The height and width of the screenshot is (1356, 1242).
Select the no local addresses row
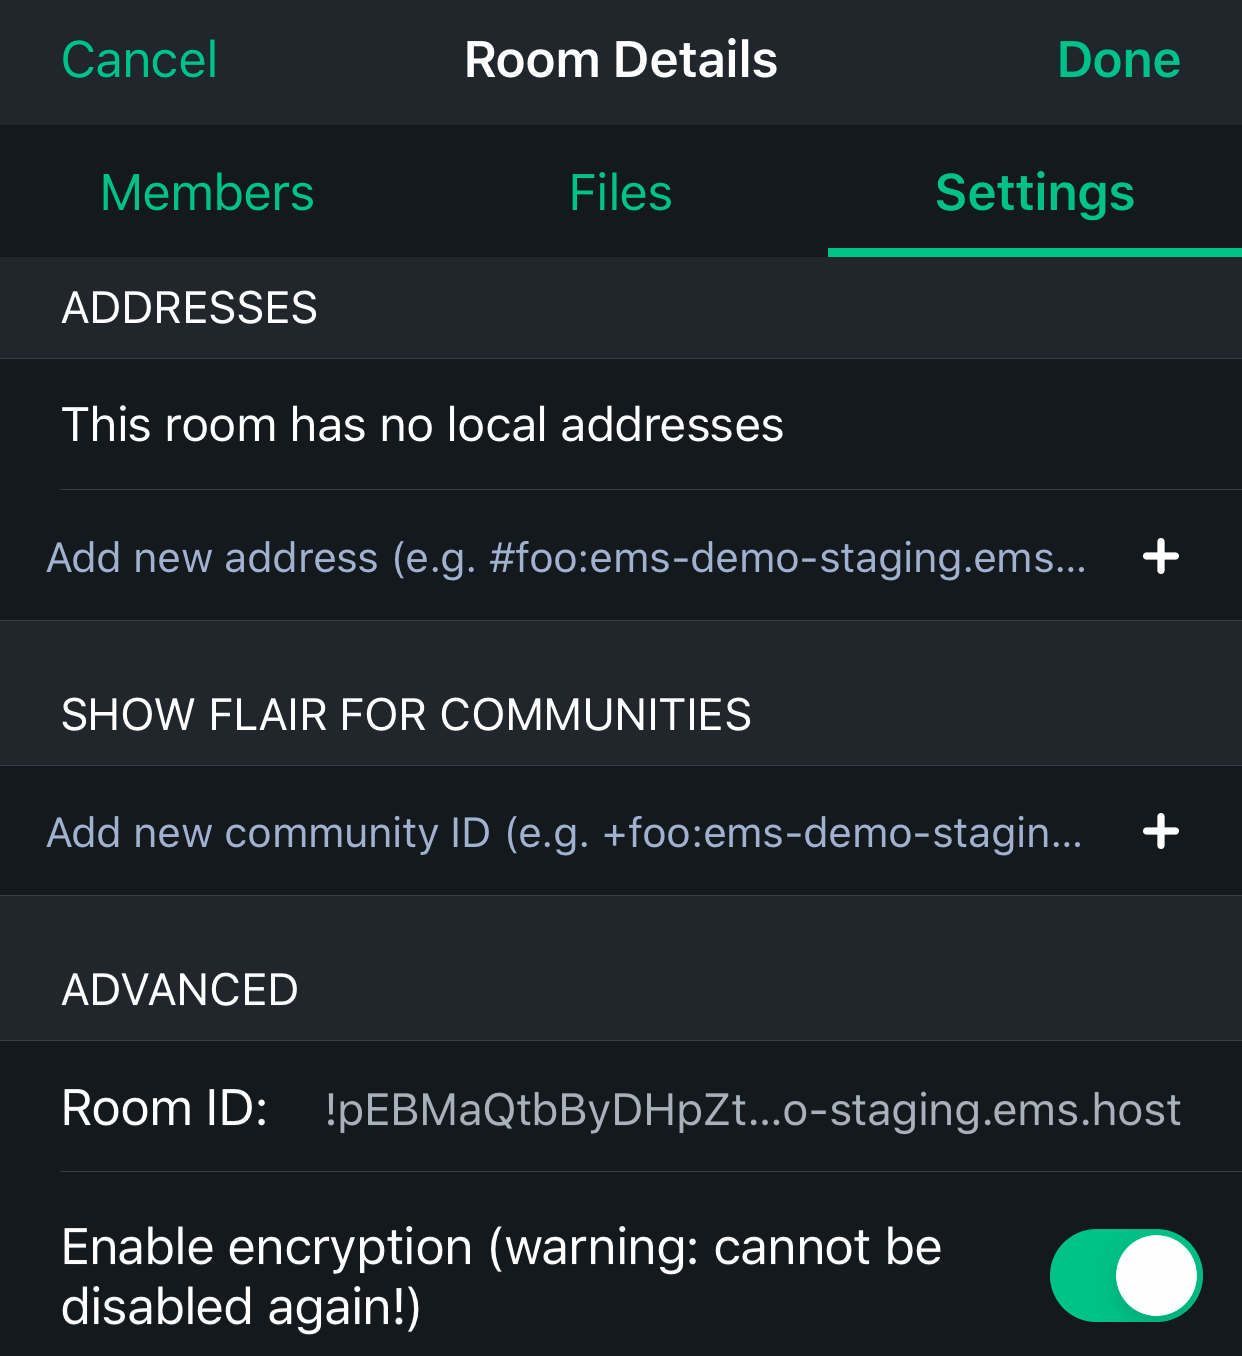point(621,424)
